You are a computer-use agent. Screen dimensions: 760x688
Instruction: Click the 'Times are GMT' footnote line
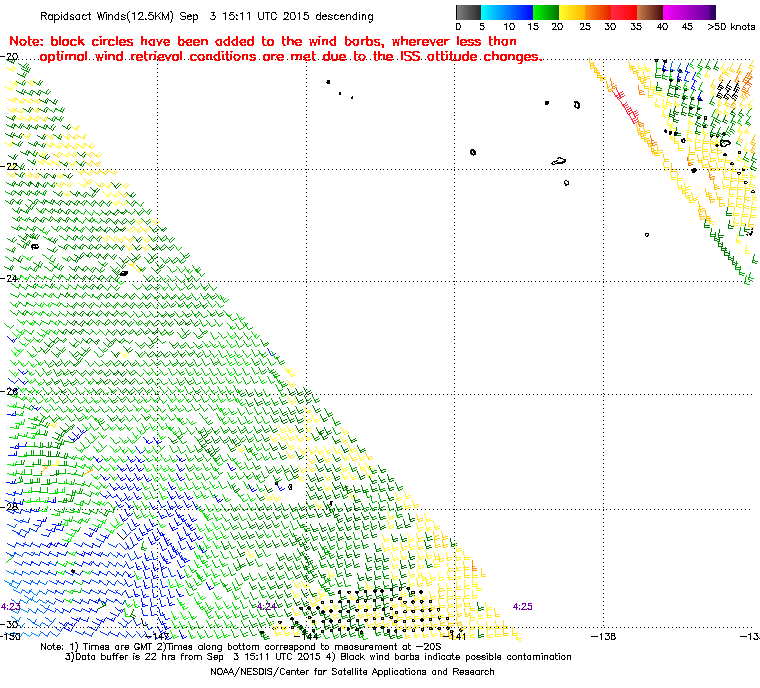(x=241, y=647)
